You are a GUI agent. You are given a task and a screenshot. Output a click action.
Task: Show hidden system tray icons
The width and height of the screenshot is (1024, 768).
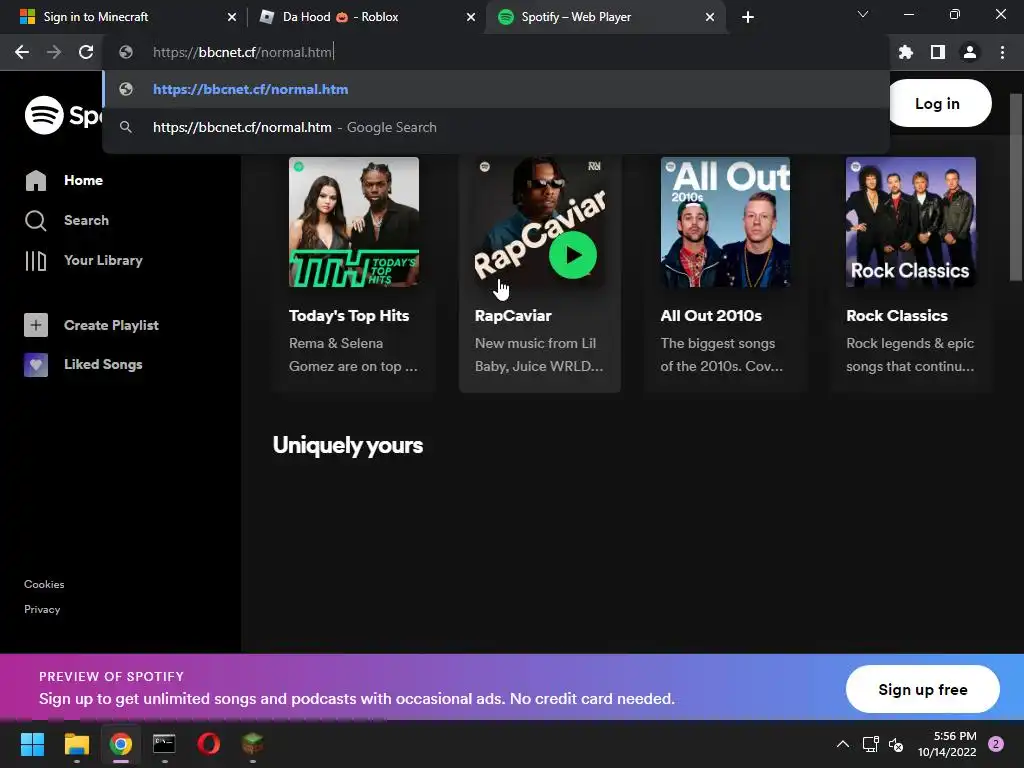843,744
